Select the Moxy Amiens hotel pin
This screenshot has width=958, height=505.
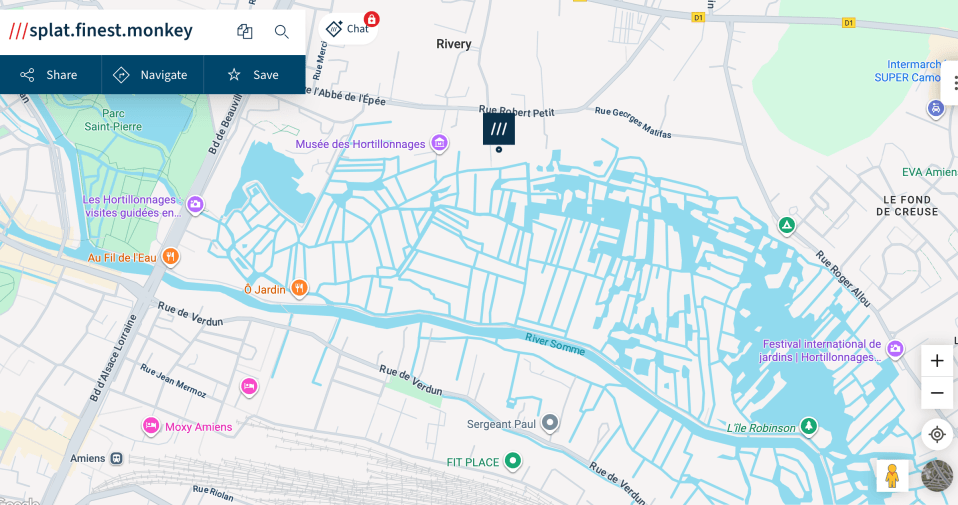click(x=151, y=426)
